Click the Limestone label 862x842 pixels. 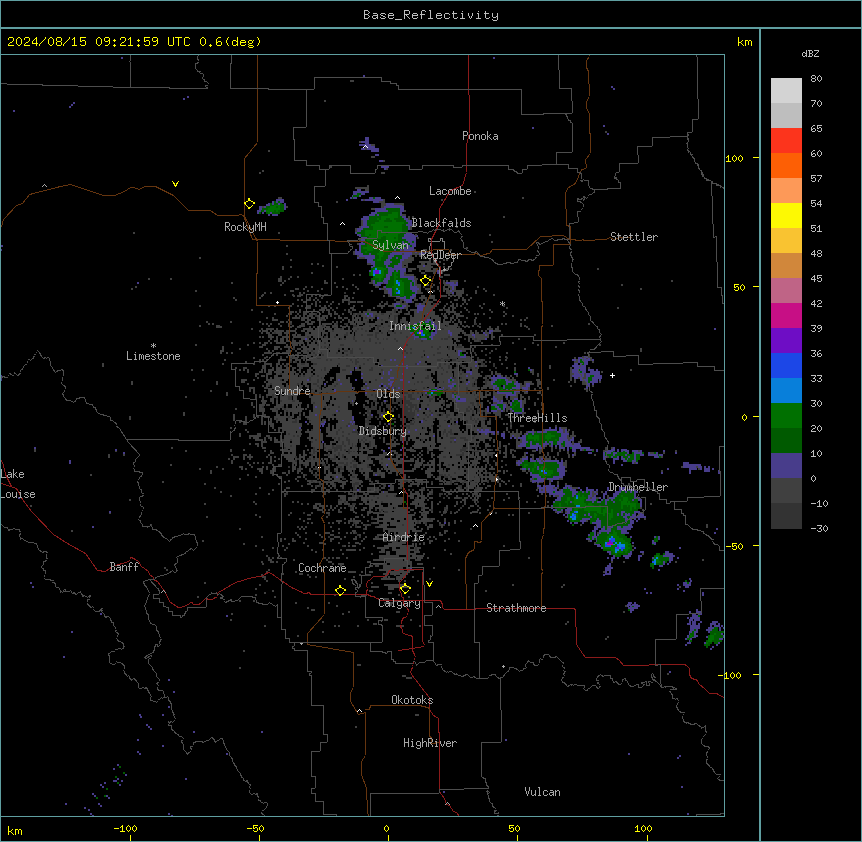[153, 356]
